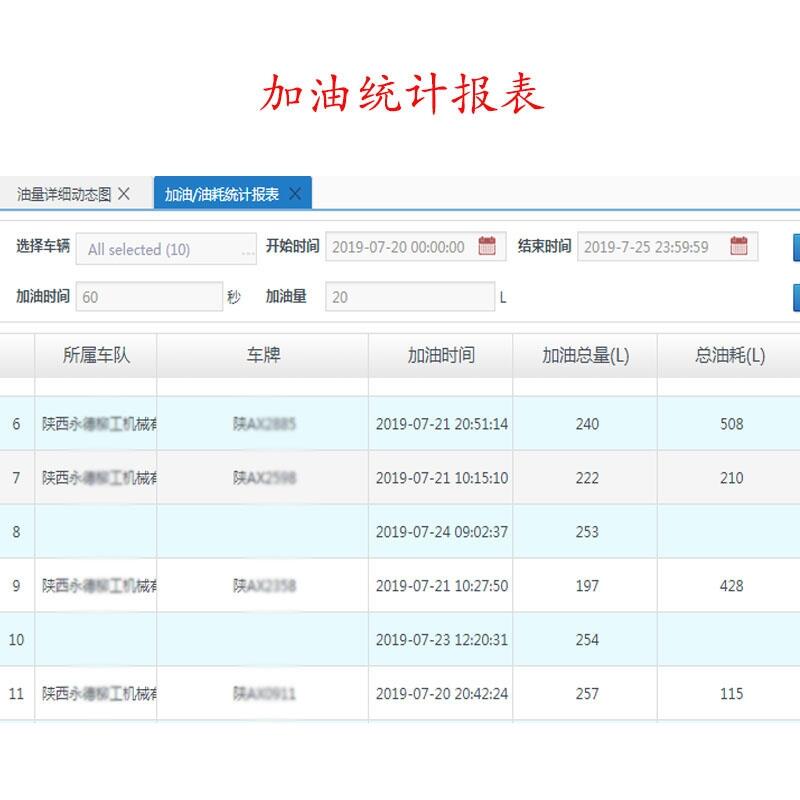Sort by the 加油总量(L) column header
The image size is (800, 800).
click(585, 355)
